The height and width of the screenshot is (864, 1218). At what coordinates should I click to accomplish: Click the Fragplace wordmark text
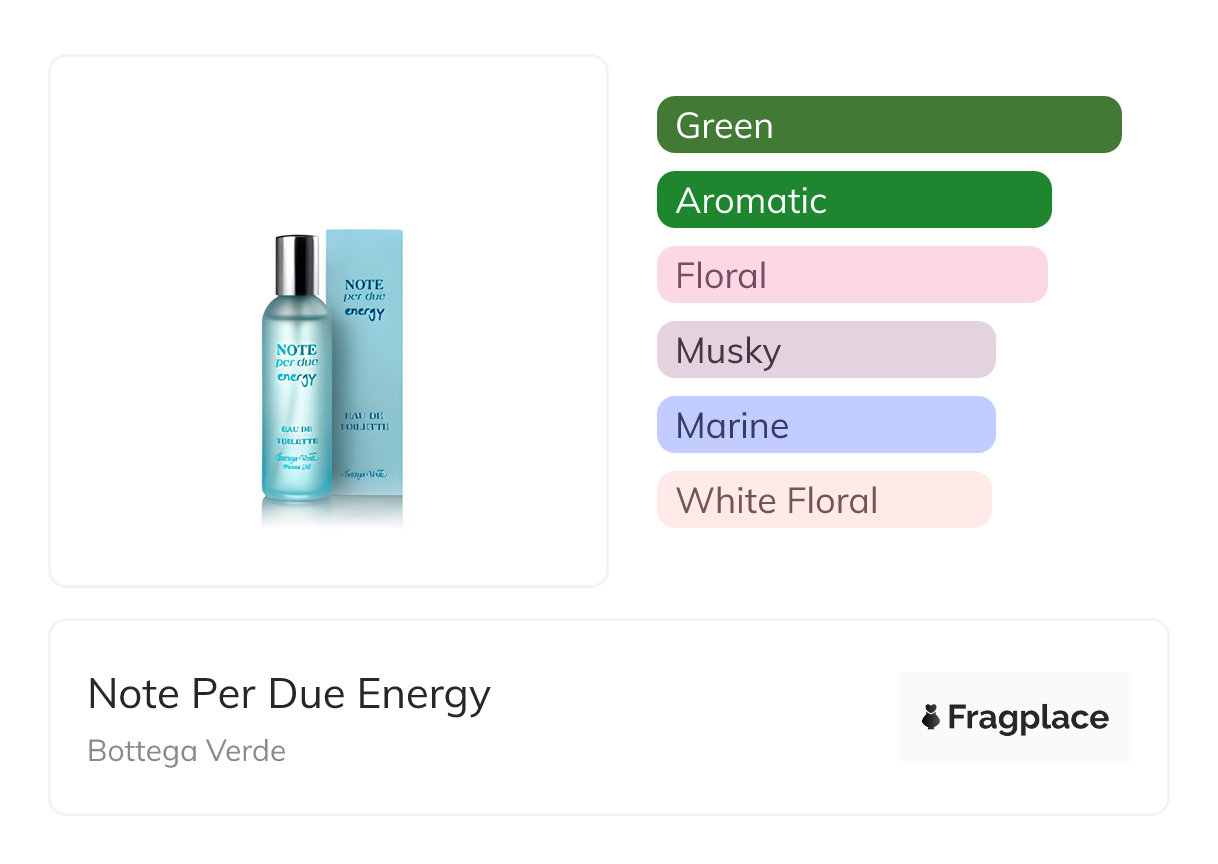pyautogui.click(x=1027, y=717)
